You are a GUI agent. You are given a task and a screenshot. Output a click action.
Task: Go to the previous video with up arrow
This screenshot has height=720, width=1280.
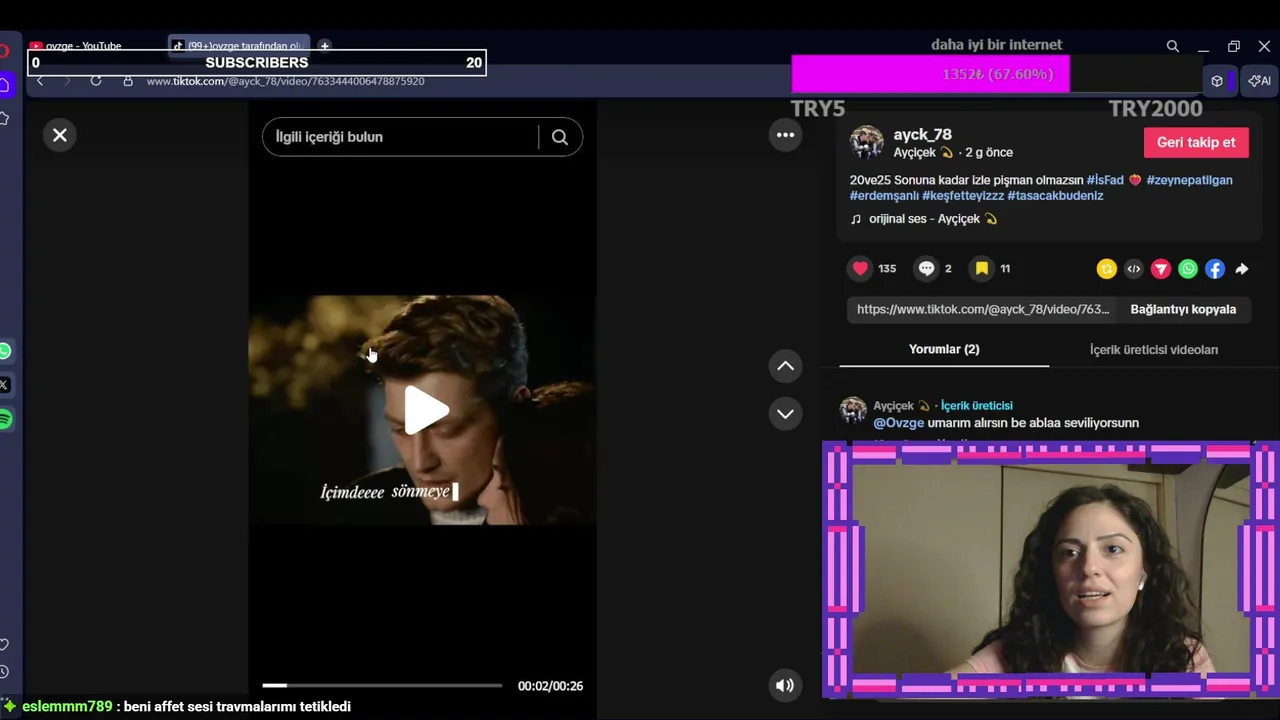786,366
